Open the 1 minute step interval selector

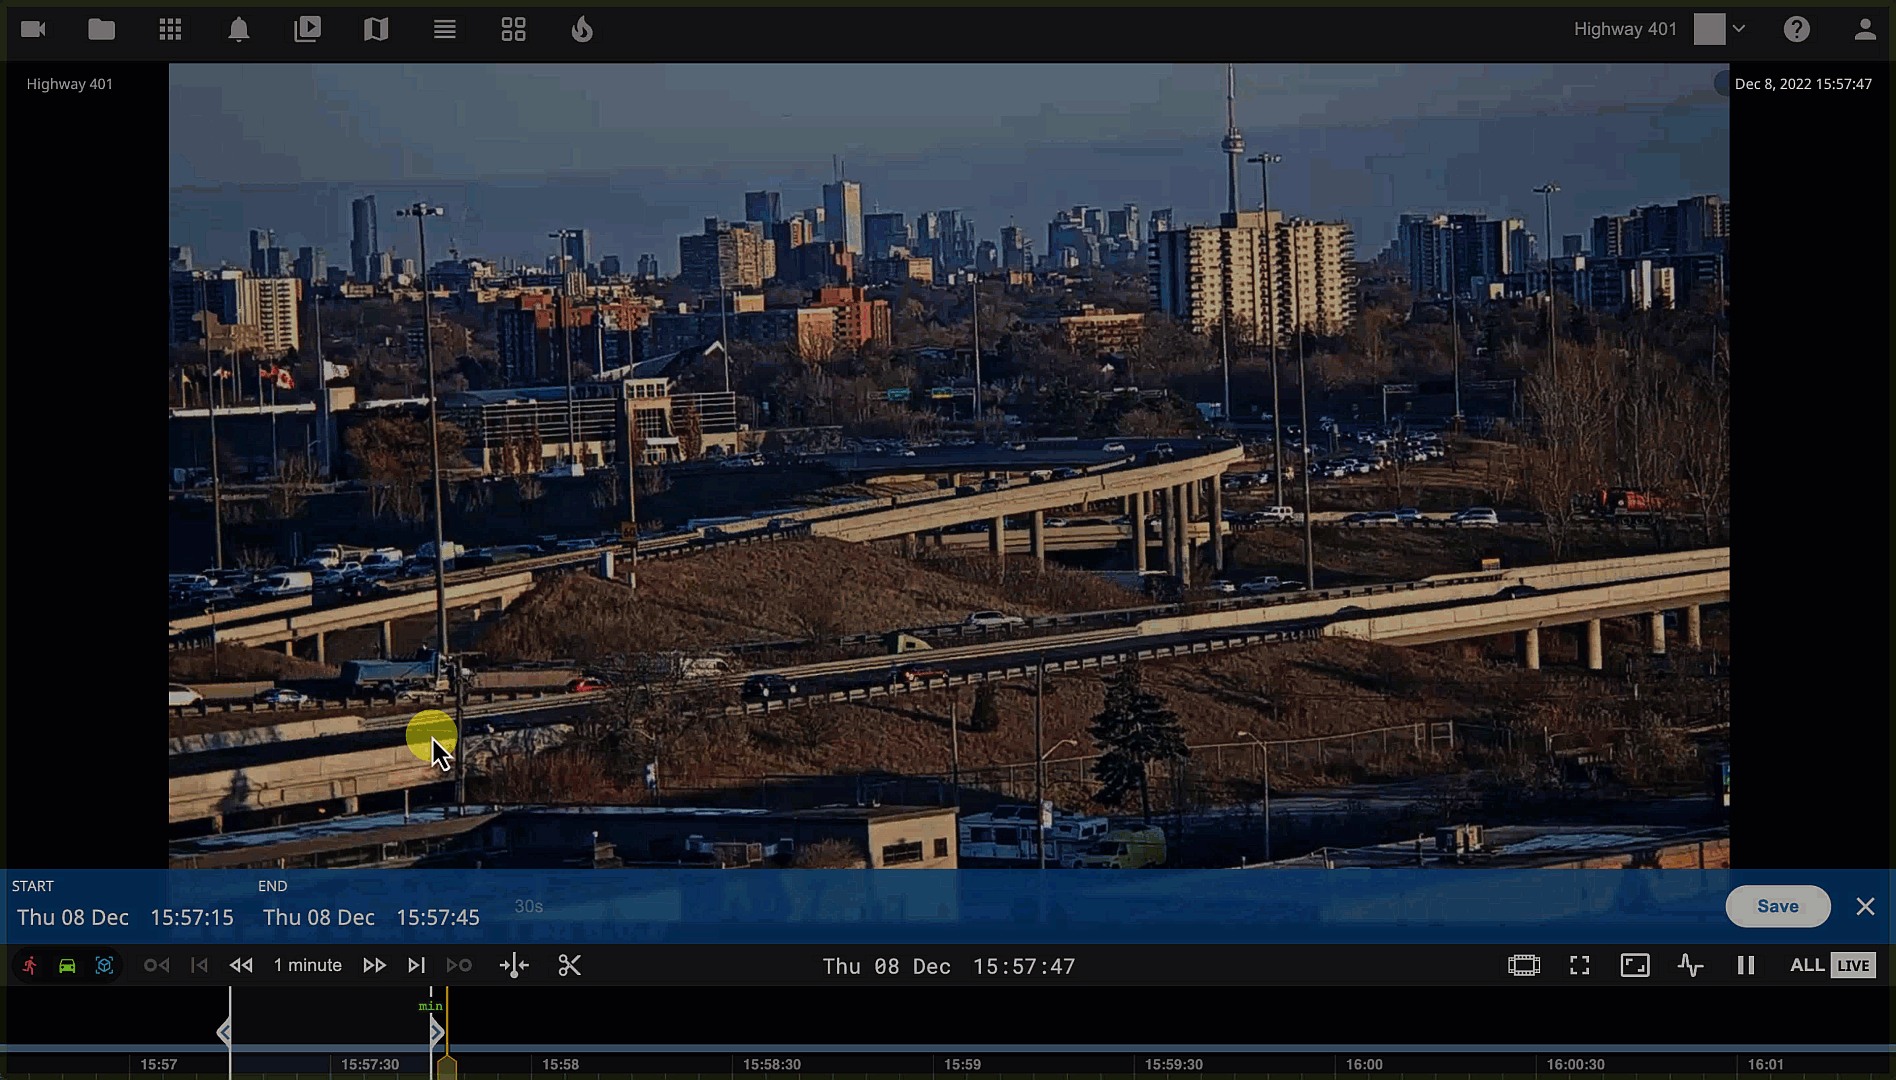coord(308,965)
